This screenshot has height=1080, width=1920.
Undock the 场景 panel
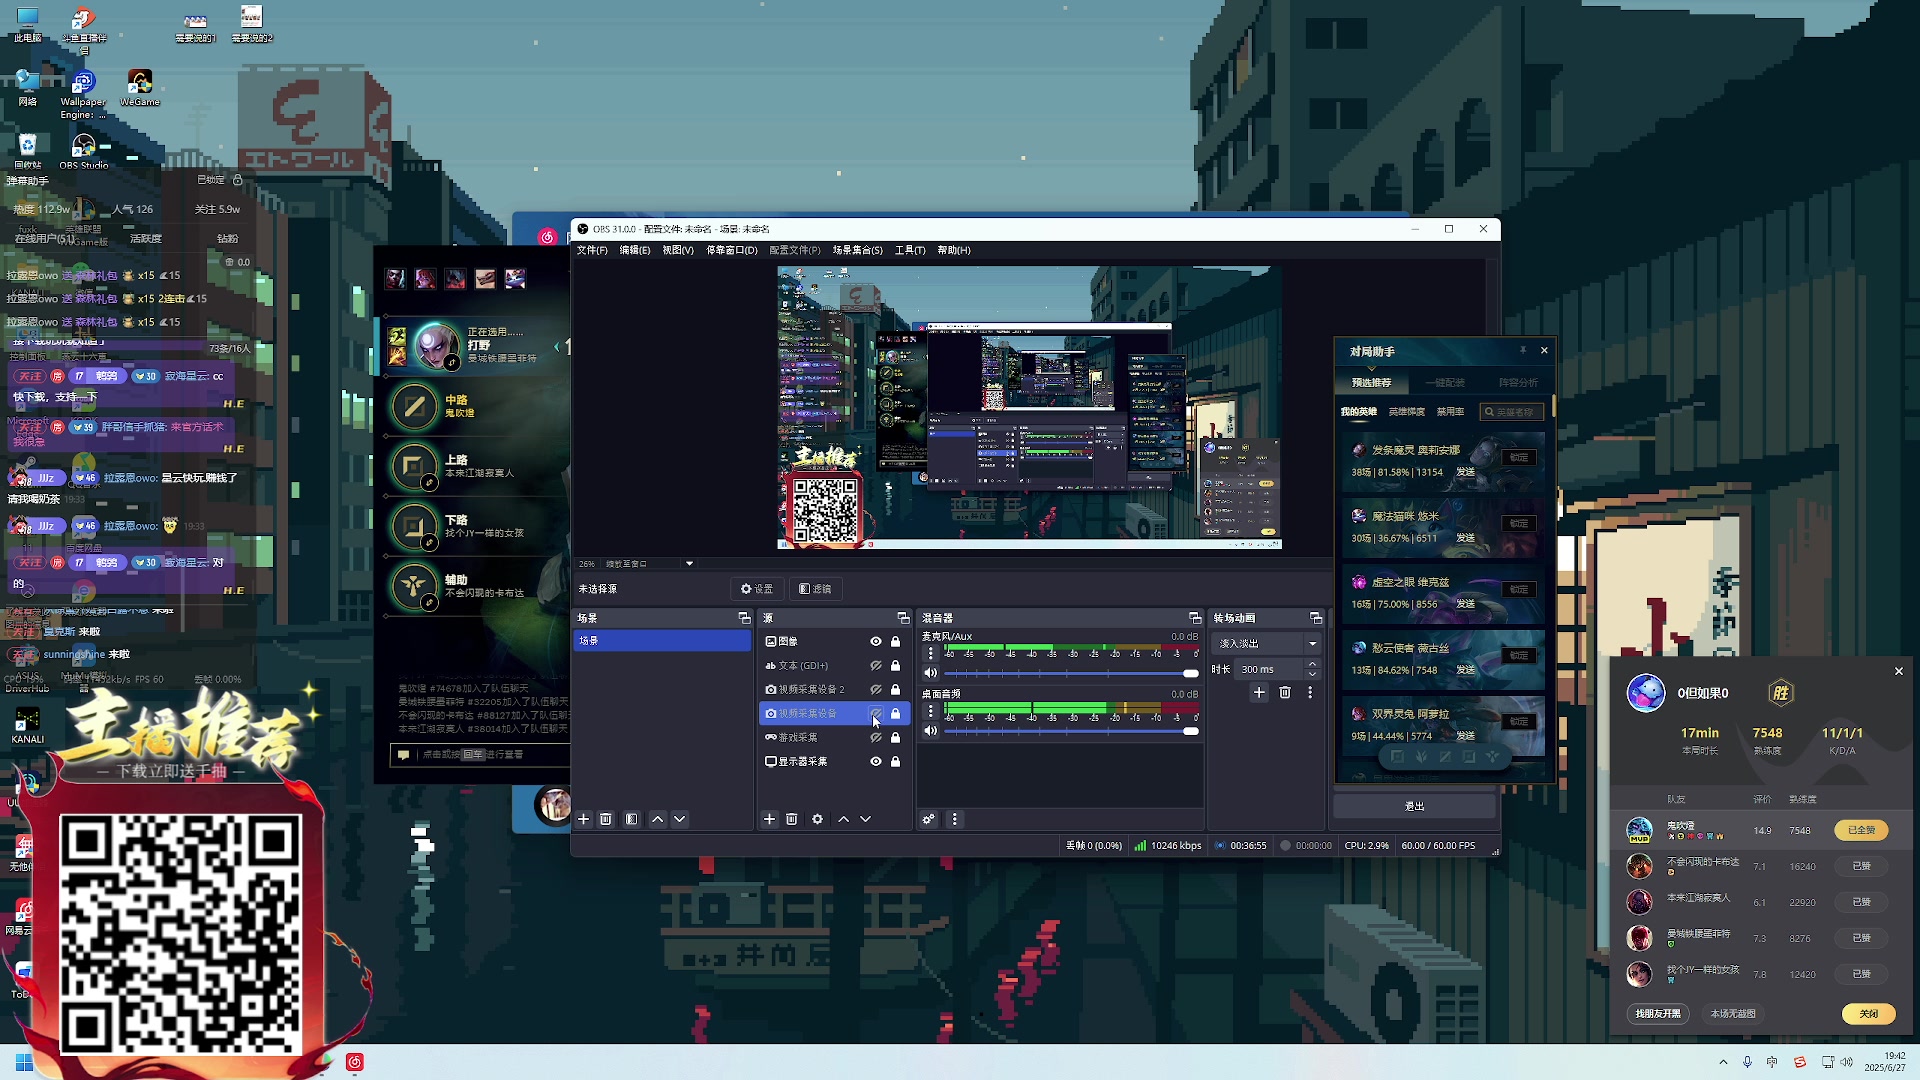[x=744, y=618]
